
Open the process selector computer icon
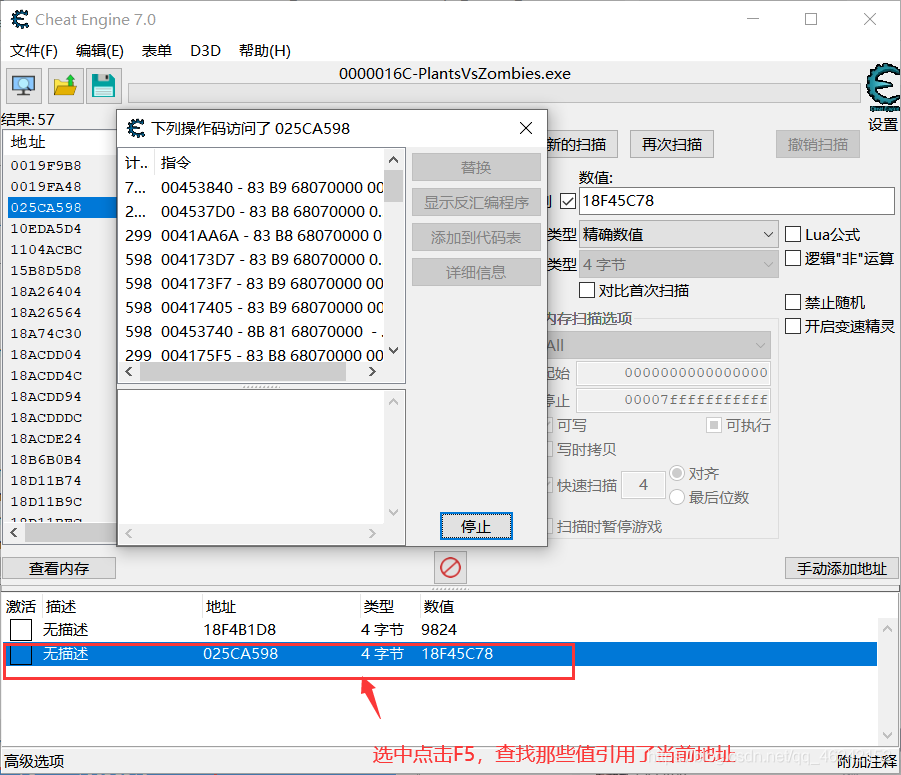(x=24, y=86)
